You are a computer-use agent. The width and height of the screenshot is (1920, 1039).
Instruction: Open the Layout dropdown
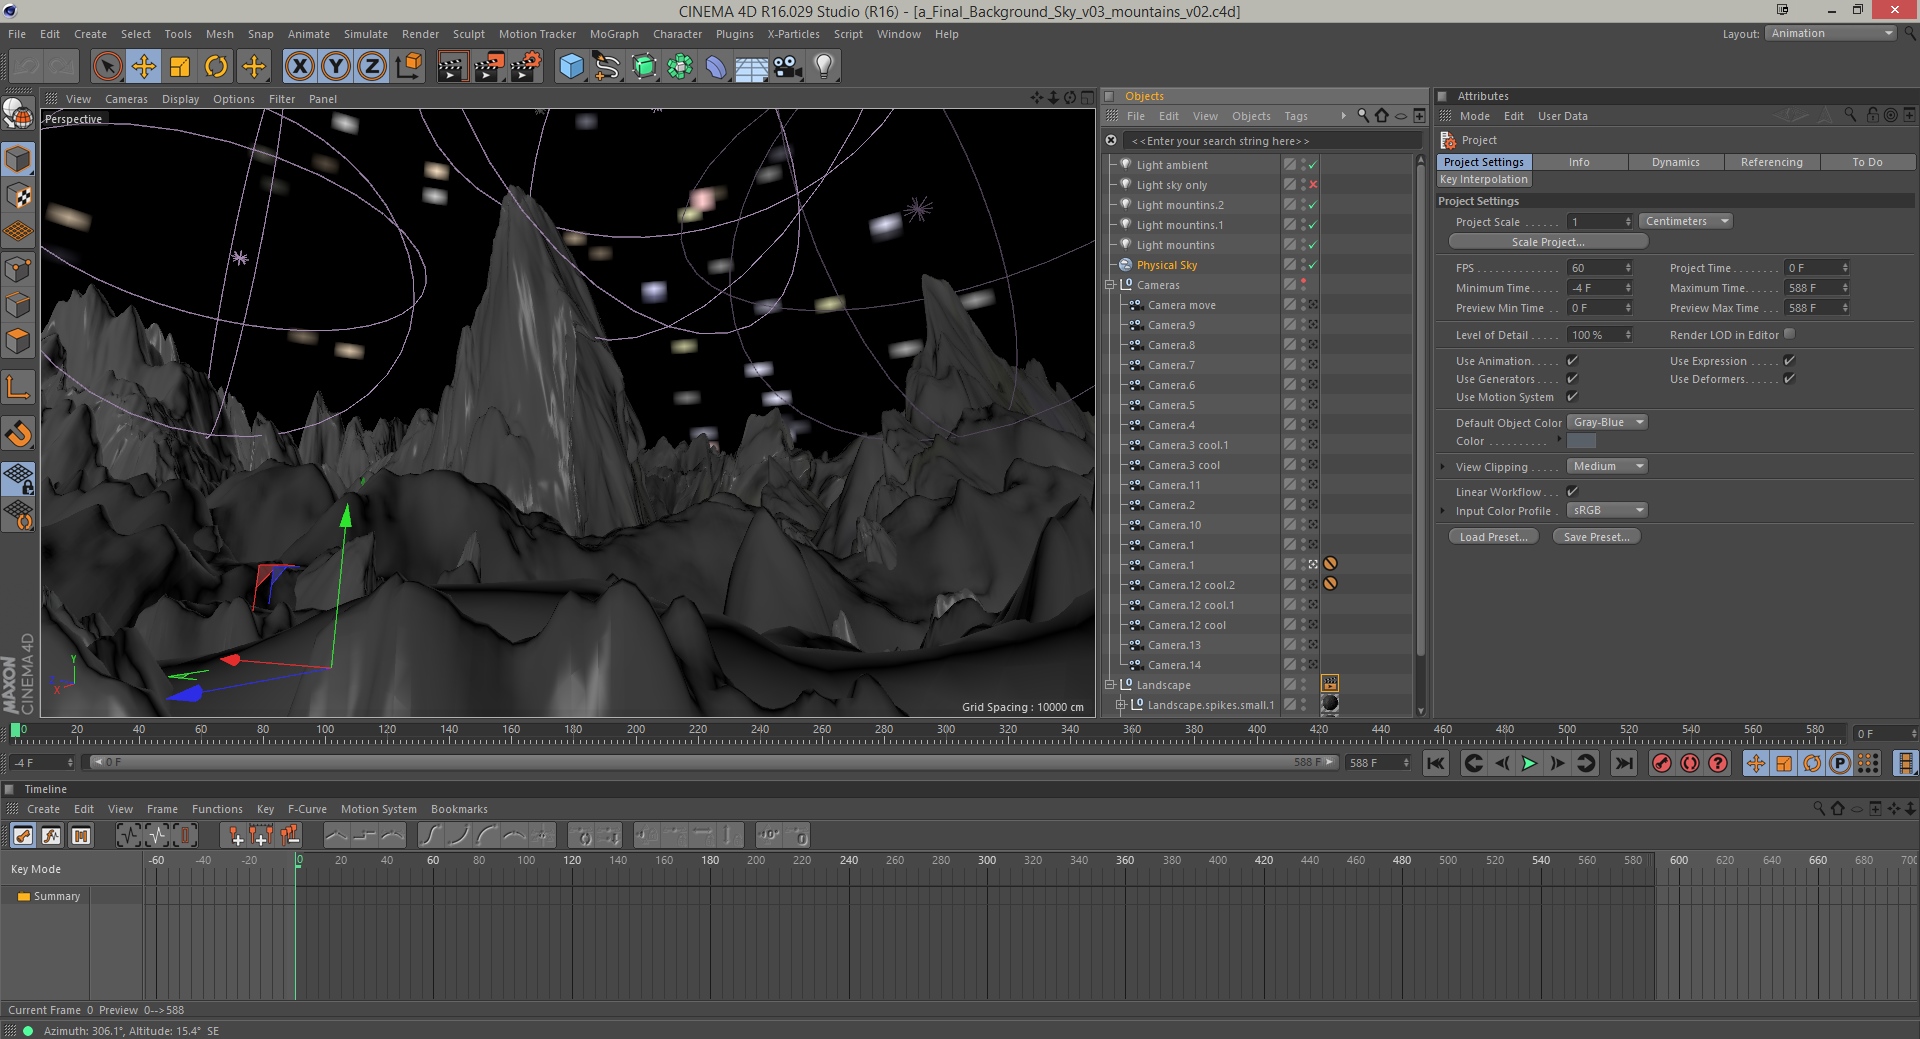[1830, 33]
